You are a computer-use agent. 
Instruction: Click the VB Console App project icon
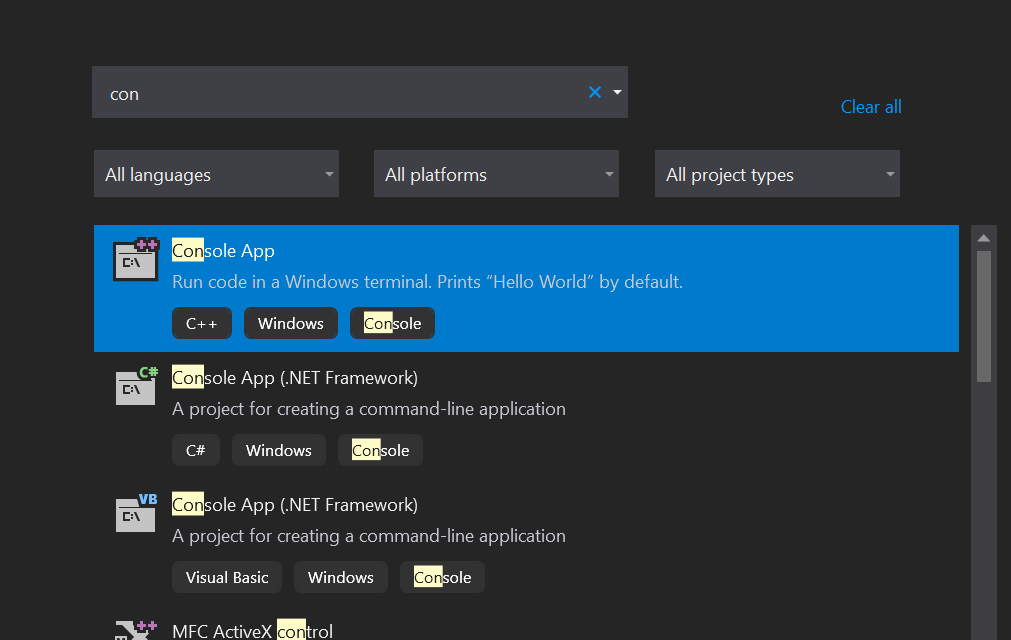tap(135, 513)
